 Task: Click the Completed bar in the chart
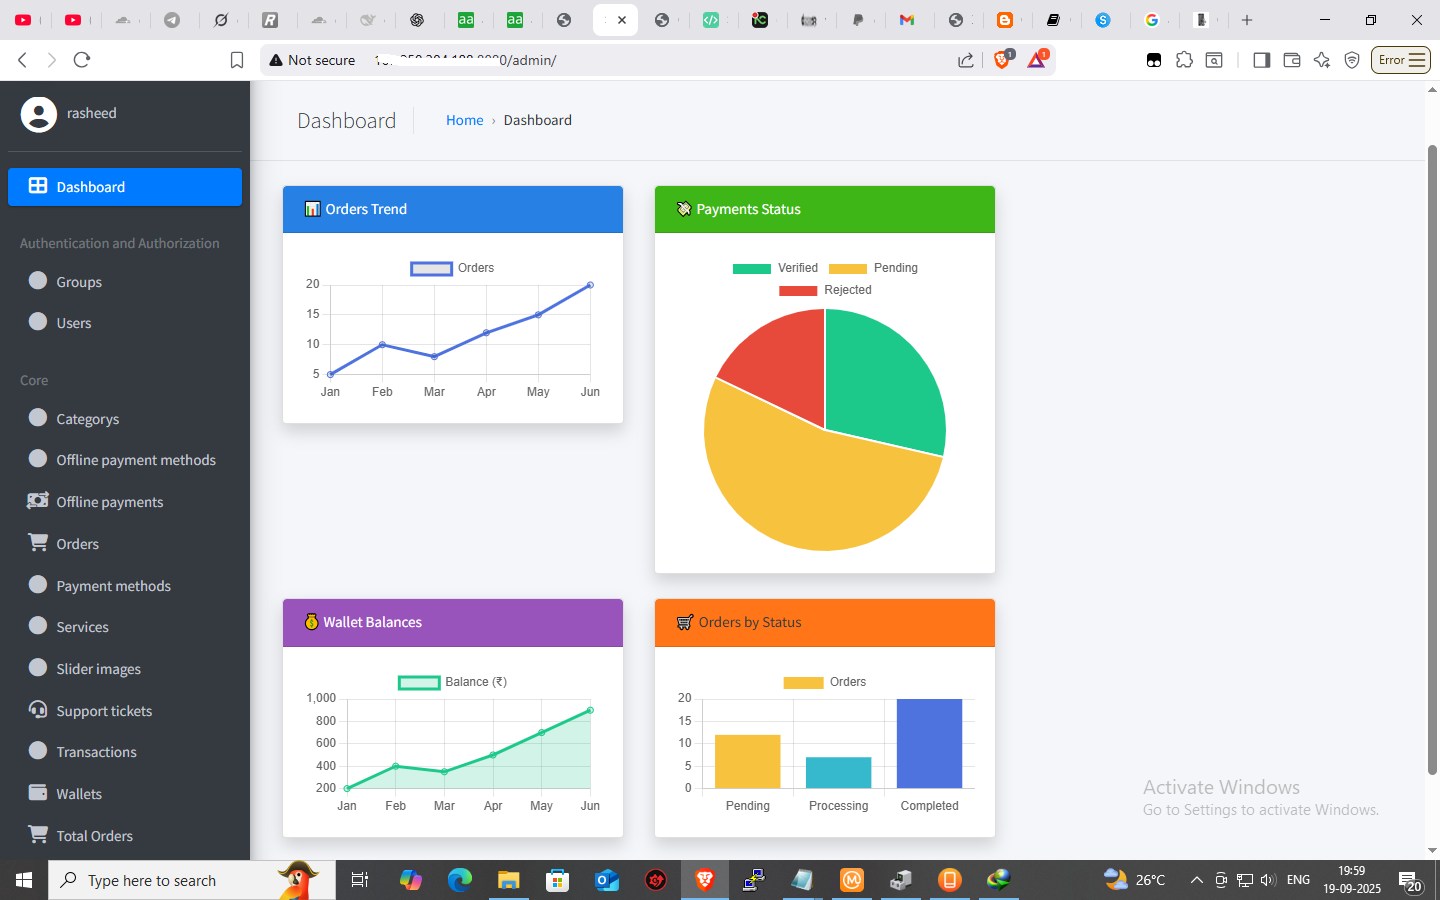pyautogui.click(x=929, y=743)
